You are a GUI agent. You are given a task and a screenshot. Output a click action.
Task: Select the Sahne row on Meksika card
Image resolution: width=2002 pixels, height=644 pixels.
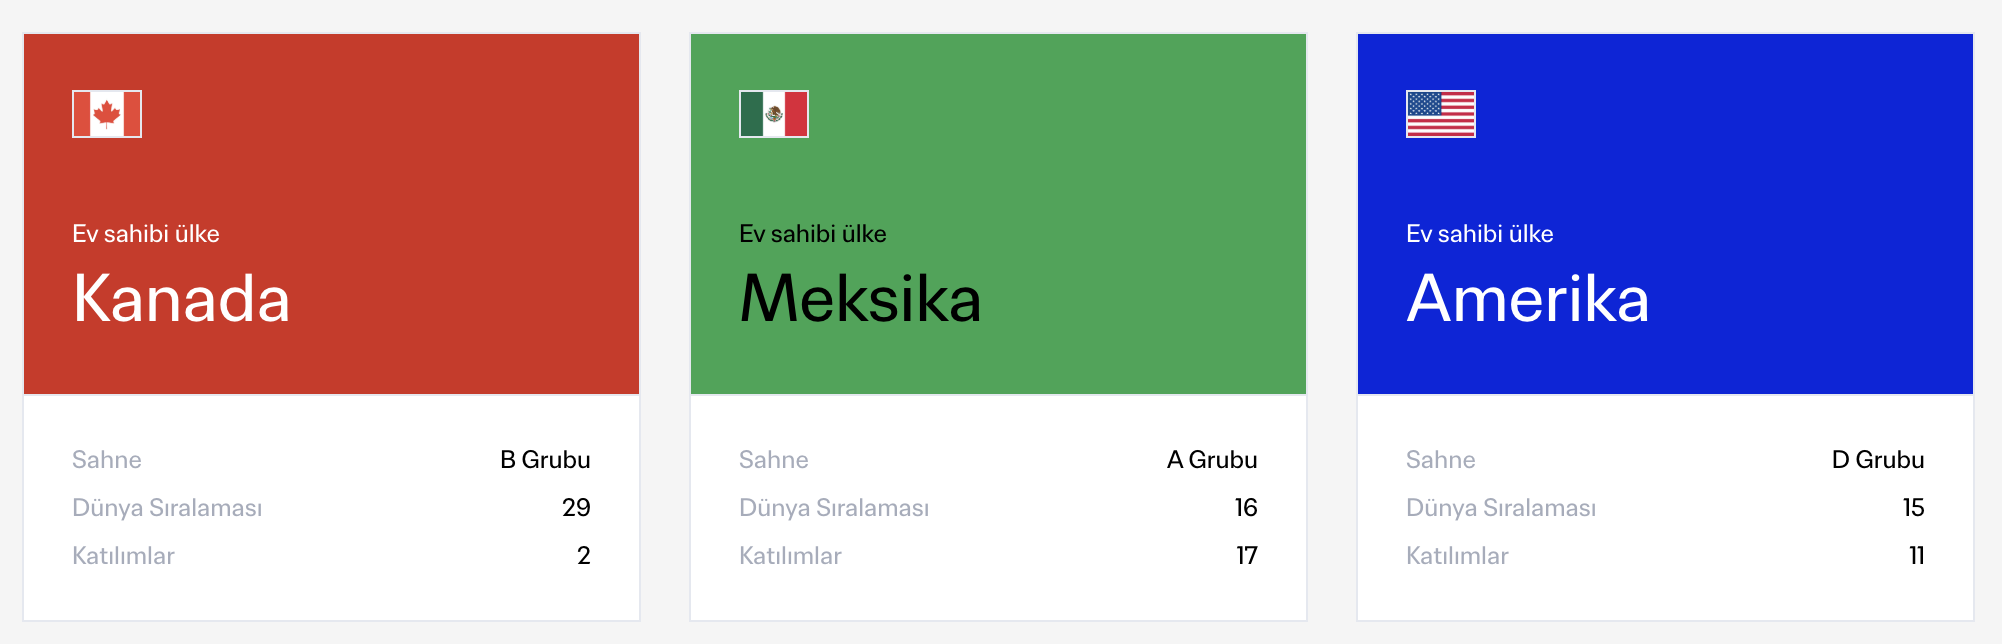(997, 459)
